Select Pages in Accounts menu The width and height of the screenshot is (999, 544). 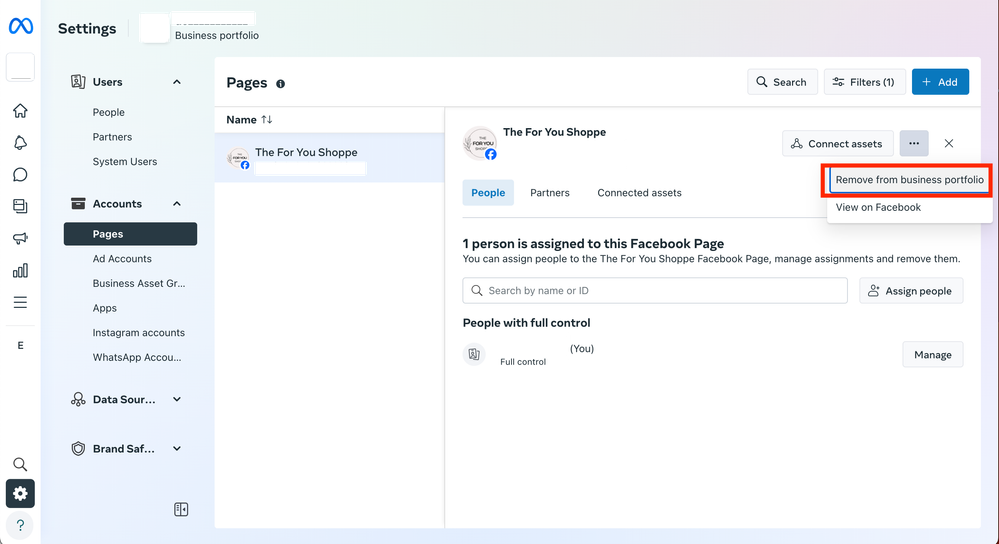[x=131, y=234]
